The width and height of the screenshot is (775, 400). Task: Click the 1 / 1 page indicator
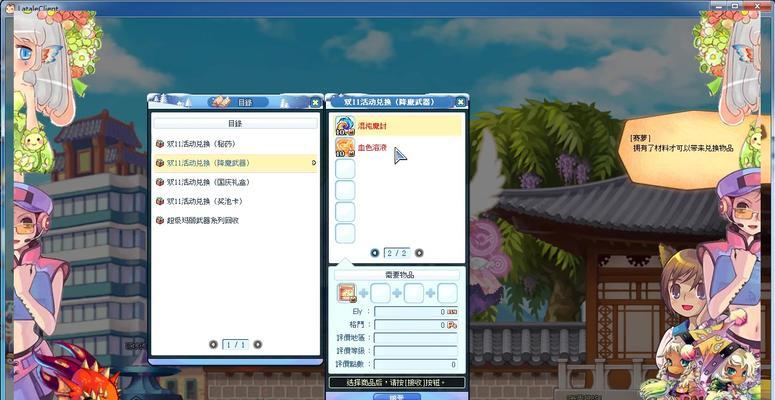point(235,344)
